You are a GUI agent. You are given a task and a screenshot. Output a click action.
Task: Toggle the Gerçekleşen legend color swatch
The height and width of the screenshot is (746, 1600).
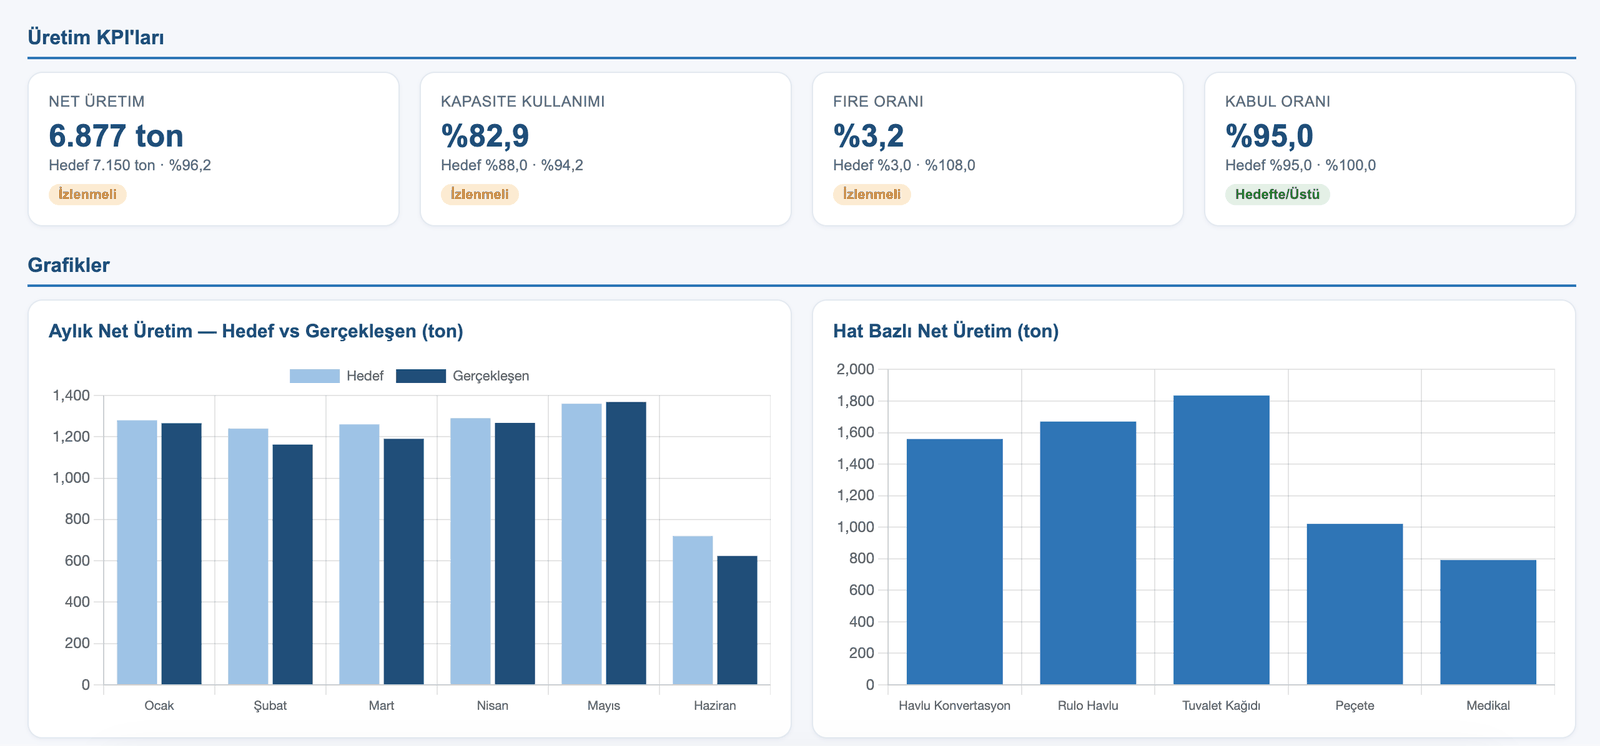(x=421, y=376)
